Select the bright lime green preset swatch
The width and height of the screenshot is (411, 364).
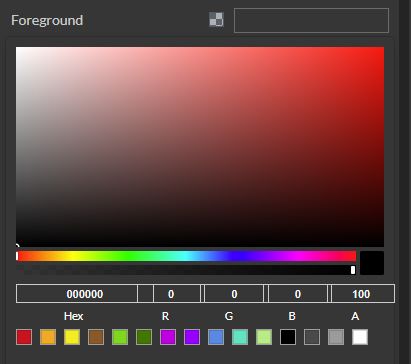(120, 337)
